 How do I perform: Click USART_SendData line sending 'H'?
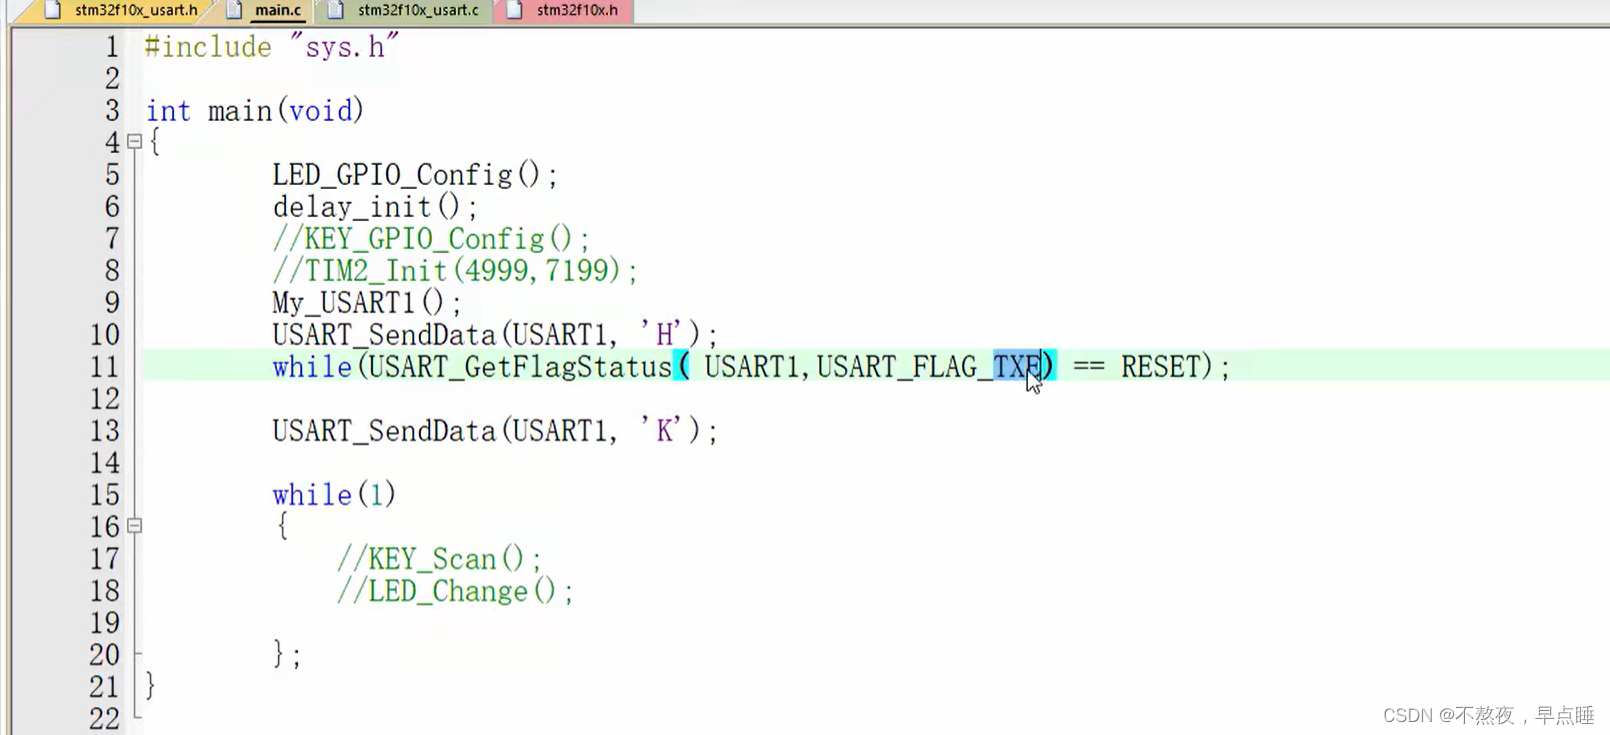[x=495, y=334]
